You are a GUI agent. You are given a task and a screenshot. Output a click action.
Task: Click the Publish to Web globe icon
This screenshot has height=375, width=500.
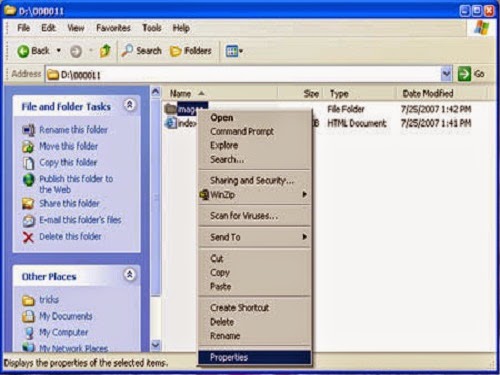[29, 180]
